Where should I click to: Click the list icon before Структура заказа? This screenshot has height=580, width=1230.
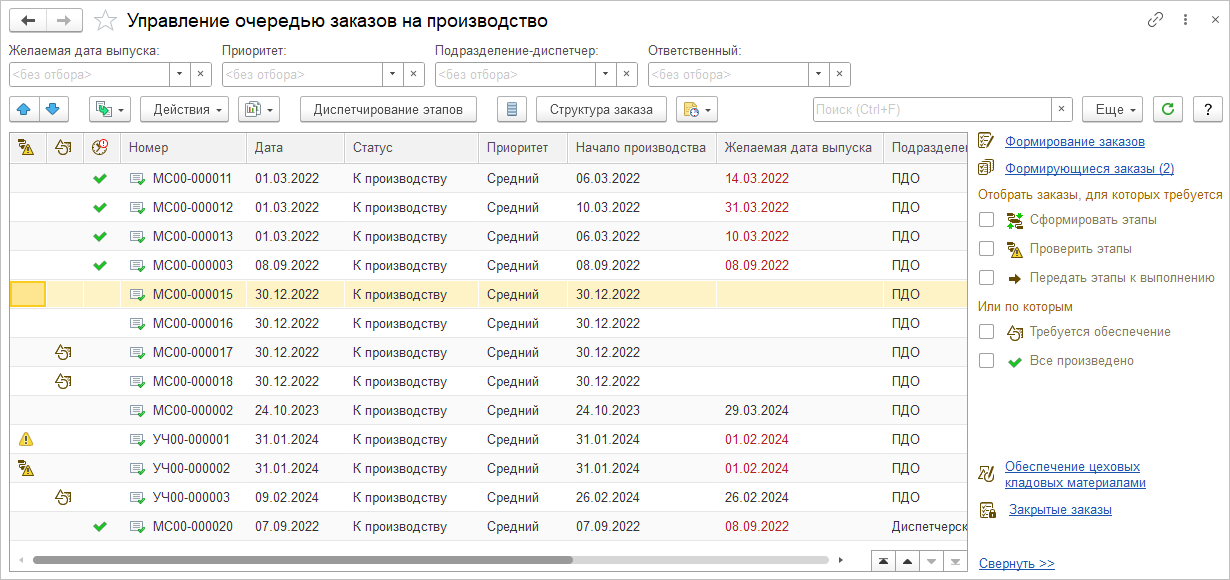511,109
